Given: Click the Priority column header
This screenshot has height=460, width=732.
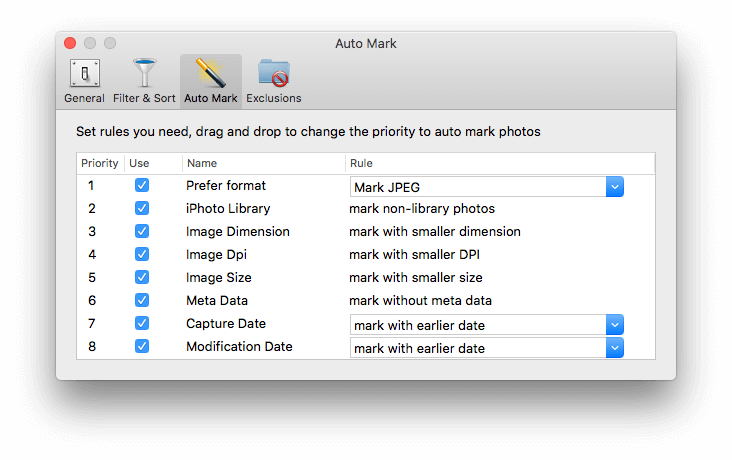Looking at the screenshot, I should click(x=100, y=163).
